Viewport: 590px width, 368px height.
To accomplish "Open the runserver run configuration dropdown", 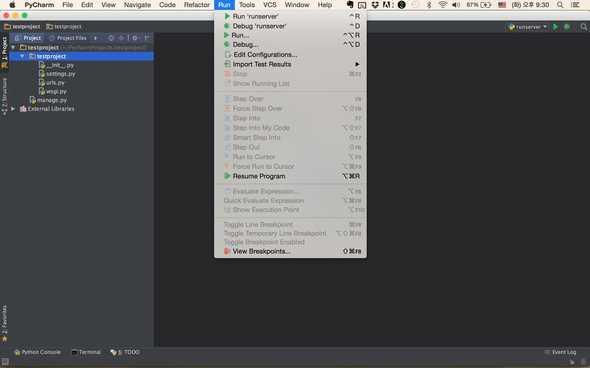I will 528,27.
